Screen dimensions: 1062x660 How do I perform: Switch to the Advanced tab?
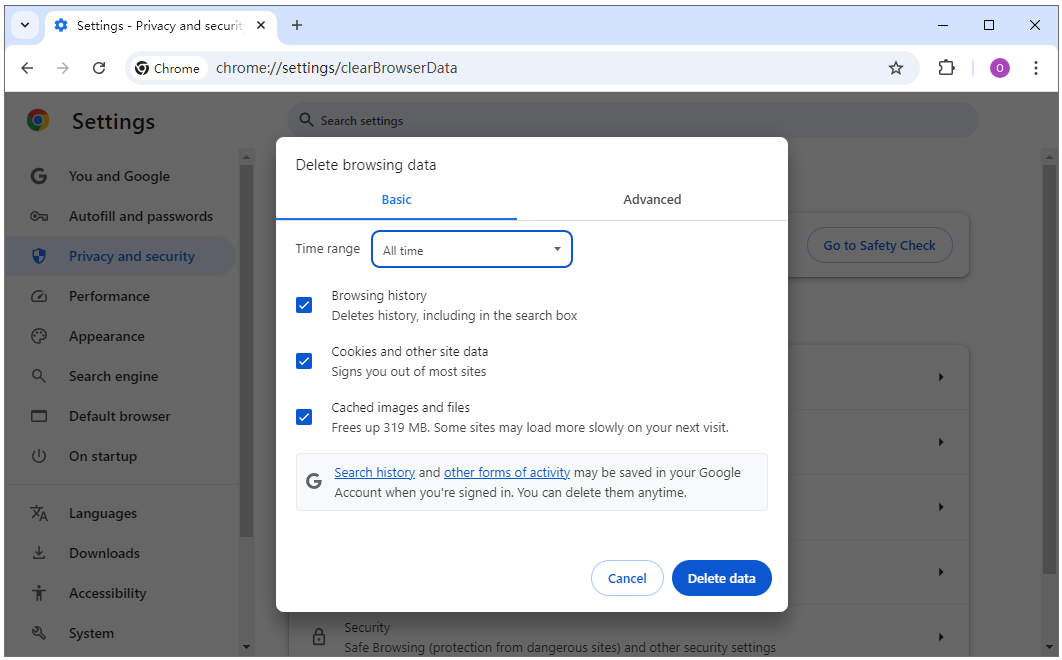[652, 199]
